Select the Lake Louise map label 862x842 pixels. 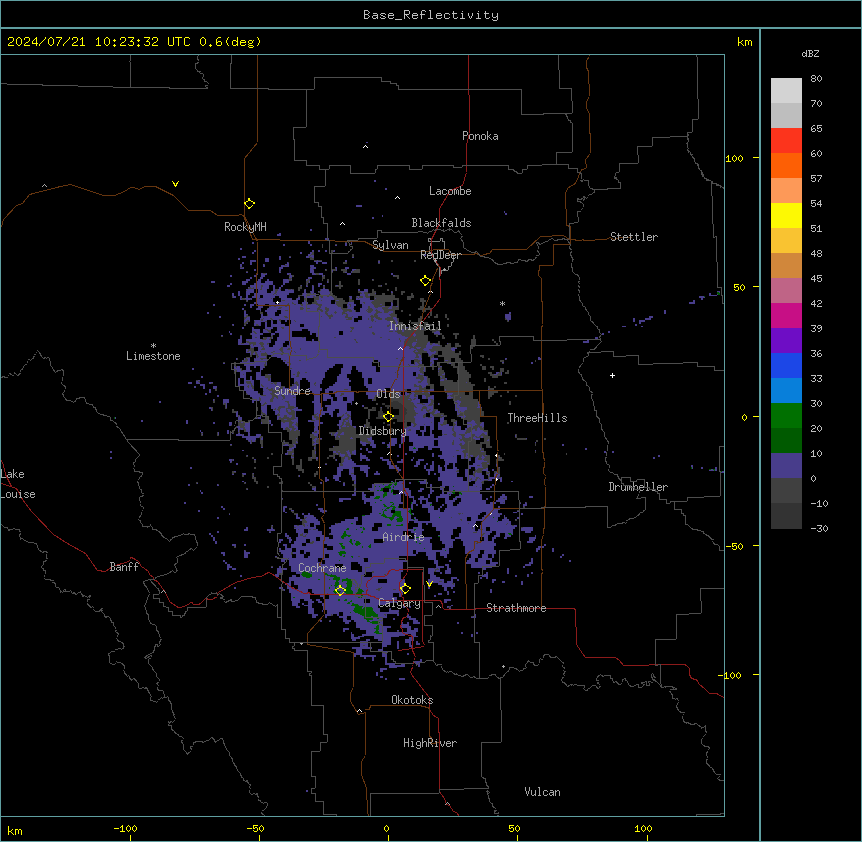tap(18, 484)
